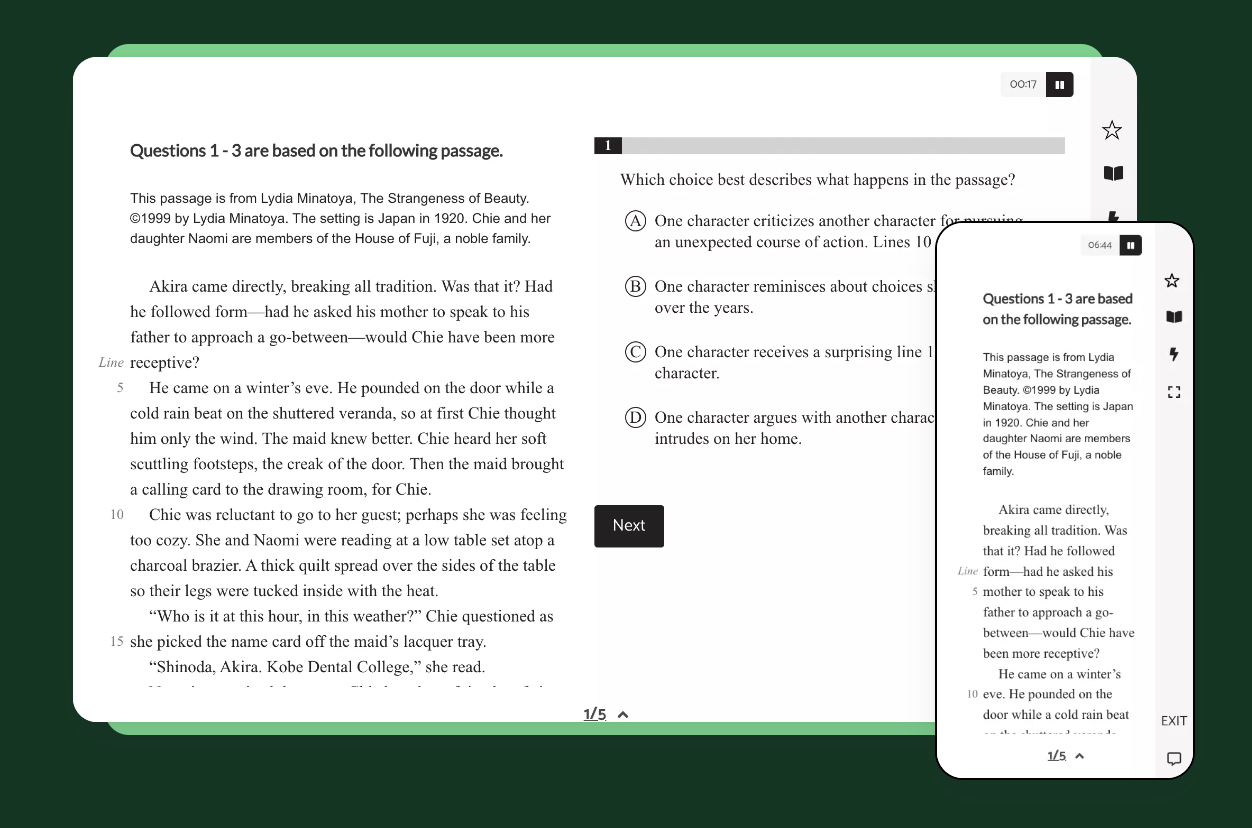Click the question text 'Which choice best describes'
The image size is (1252, 828).
point(817,180)
